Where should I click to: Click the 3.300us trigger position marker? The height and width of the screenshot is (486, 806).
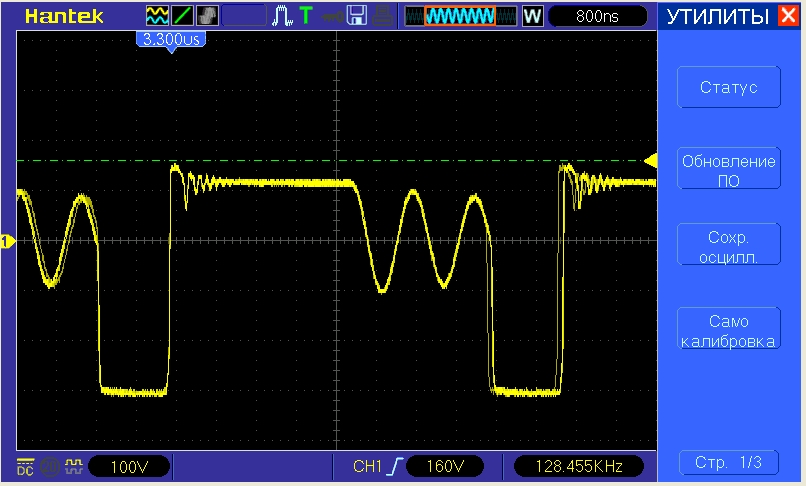coord(171,40)
